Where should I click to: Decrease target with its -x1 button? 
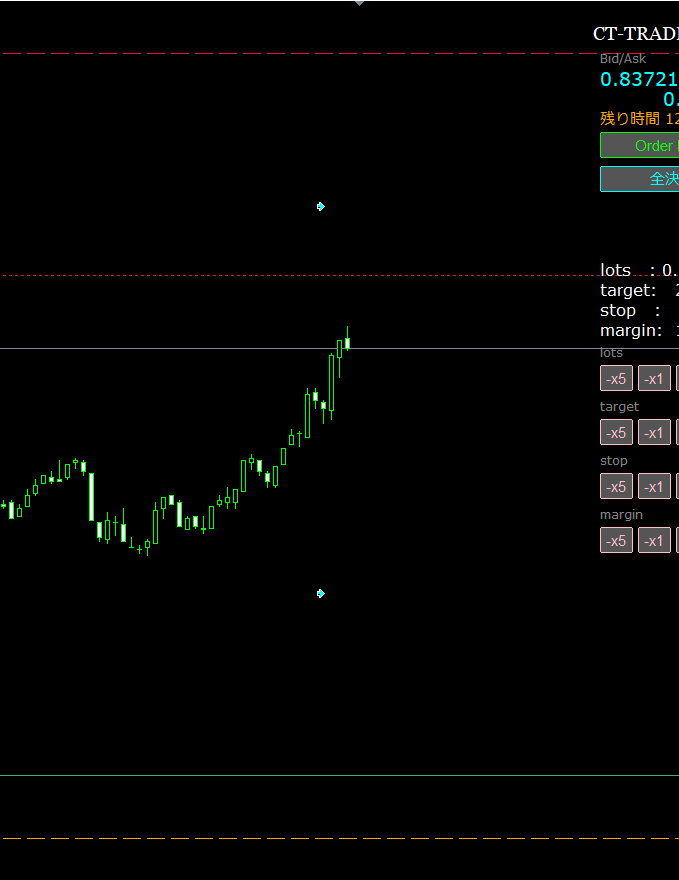654,432
